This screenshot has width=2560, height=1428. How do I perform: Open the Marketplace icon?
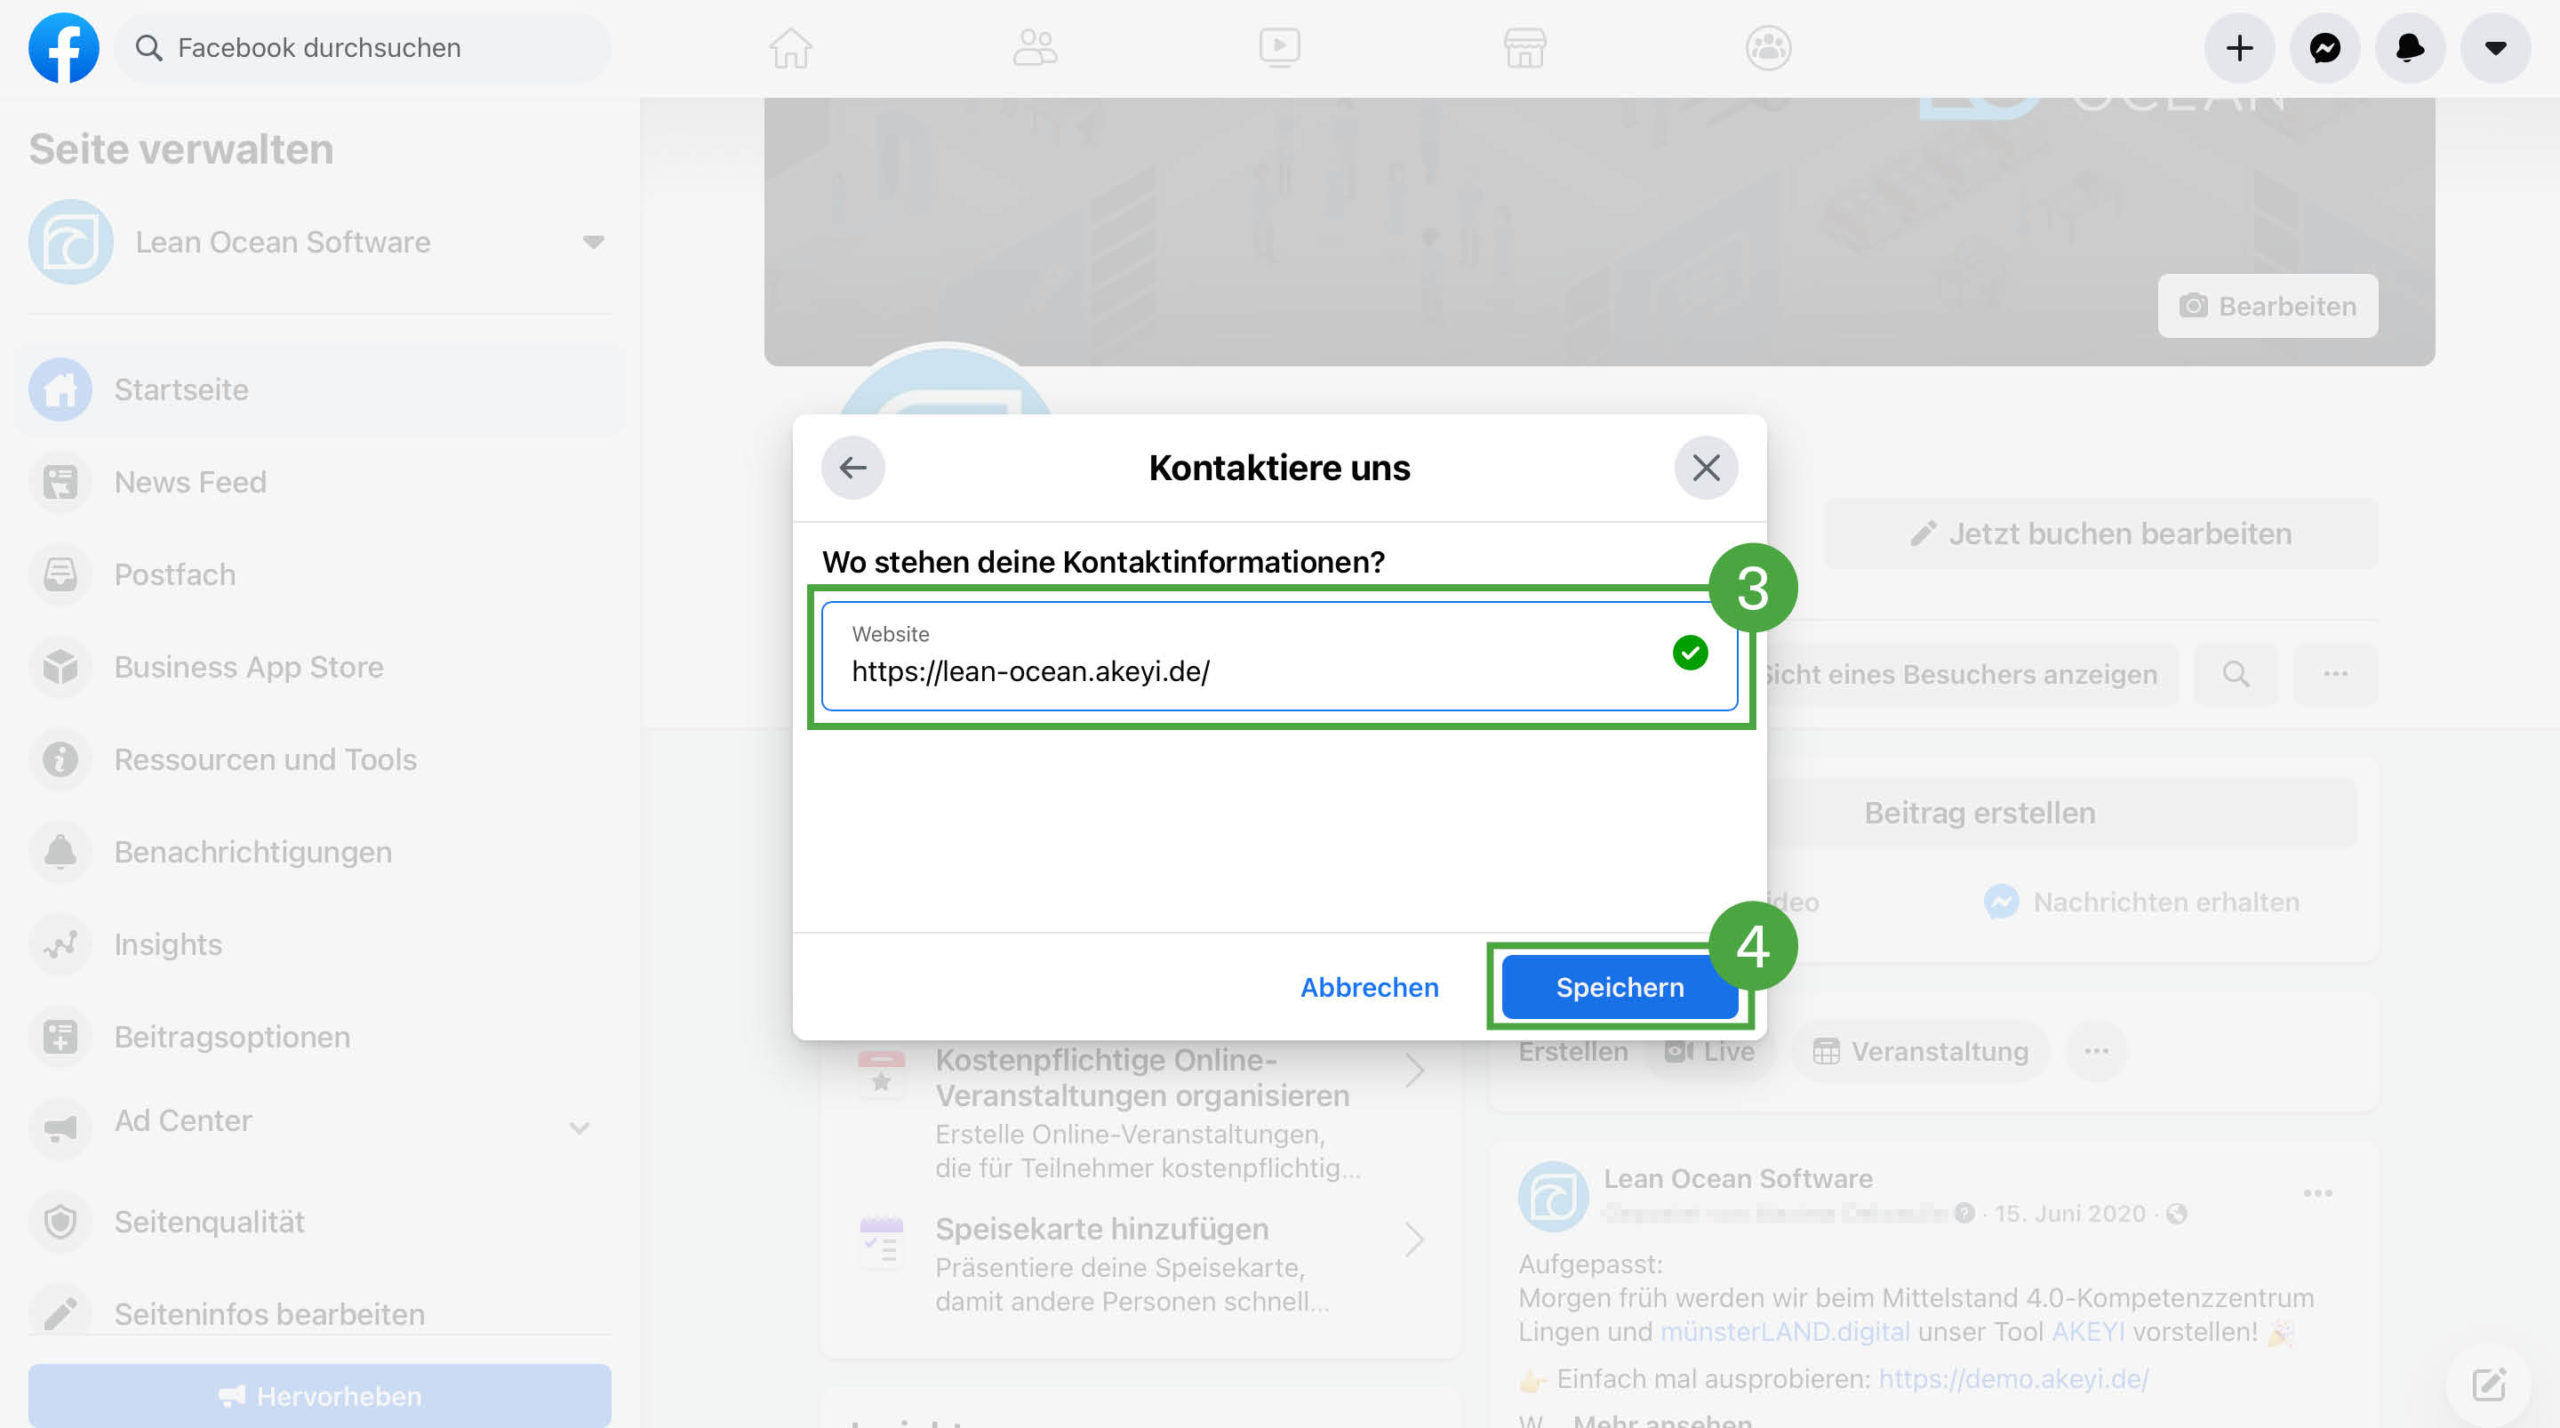pos(1524,48)
